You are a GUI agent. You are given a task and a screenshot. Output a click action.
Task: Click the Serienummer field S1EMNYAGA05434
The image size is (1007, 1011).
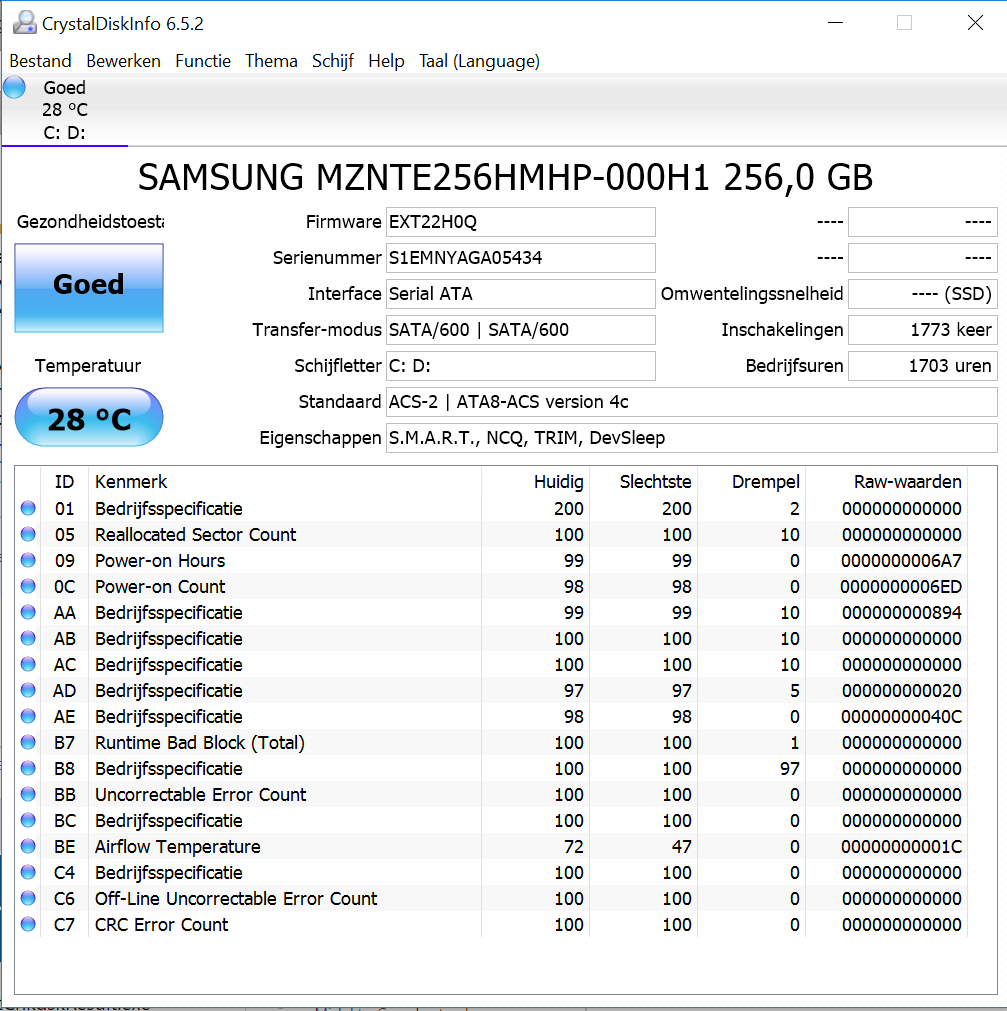521,258
